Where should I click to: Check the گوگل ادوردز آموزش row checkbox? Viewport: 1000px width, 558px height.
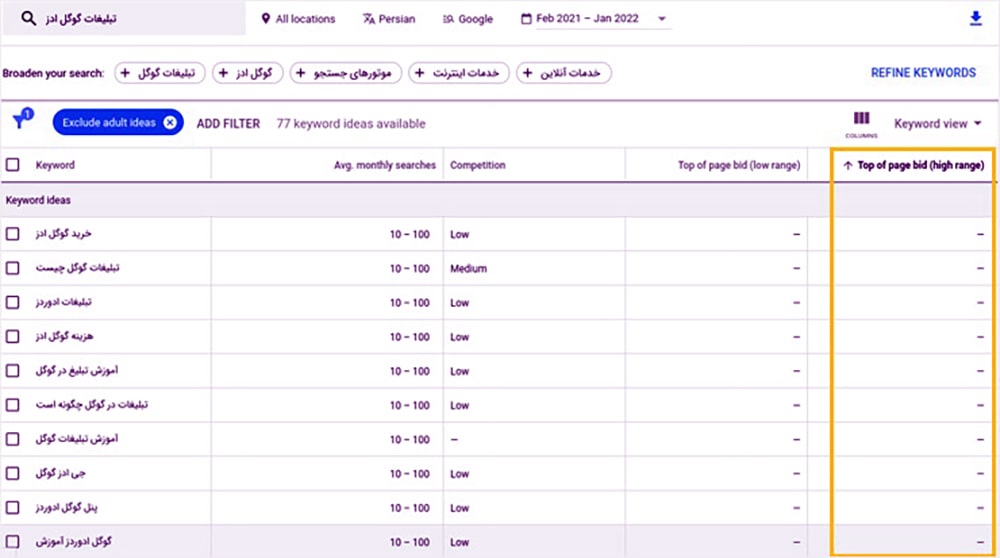point(13,541)
